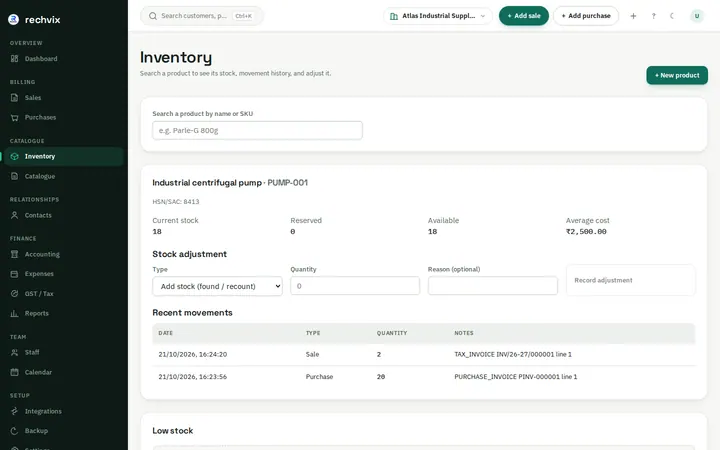Click the Reports chart icon

tap(15, 314)
